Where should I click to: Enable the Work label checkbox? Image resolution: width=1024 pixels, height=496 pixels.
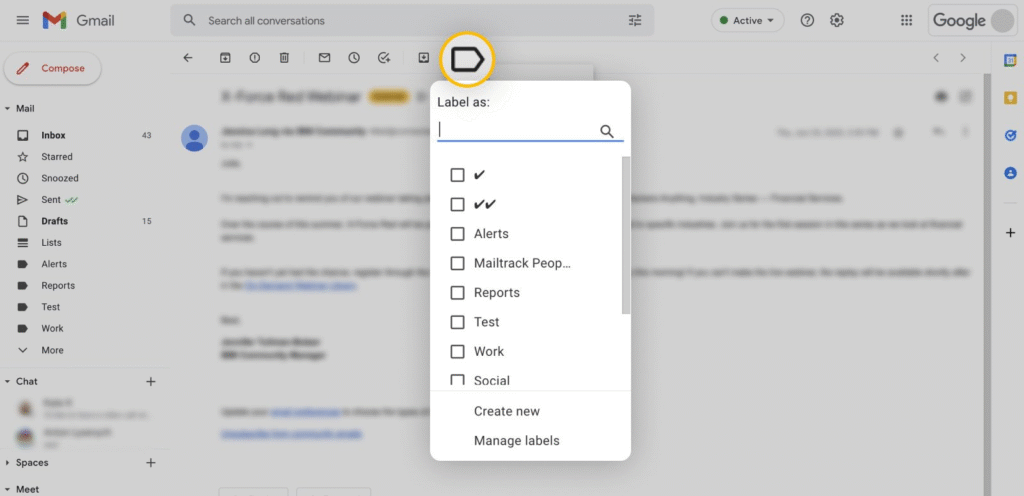457,352
